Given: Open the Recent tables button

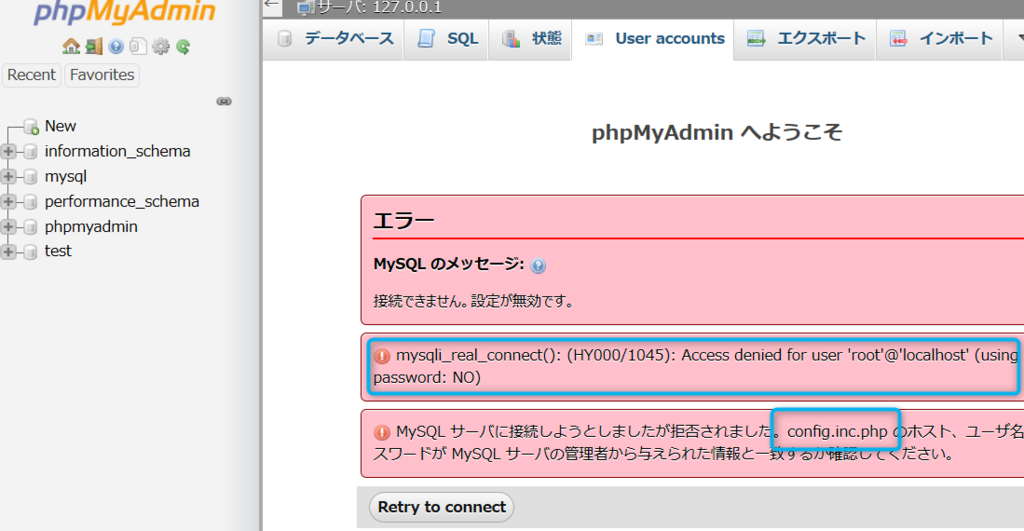Looking at the screenshot, I should (x=31, y=75).
